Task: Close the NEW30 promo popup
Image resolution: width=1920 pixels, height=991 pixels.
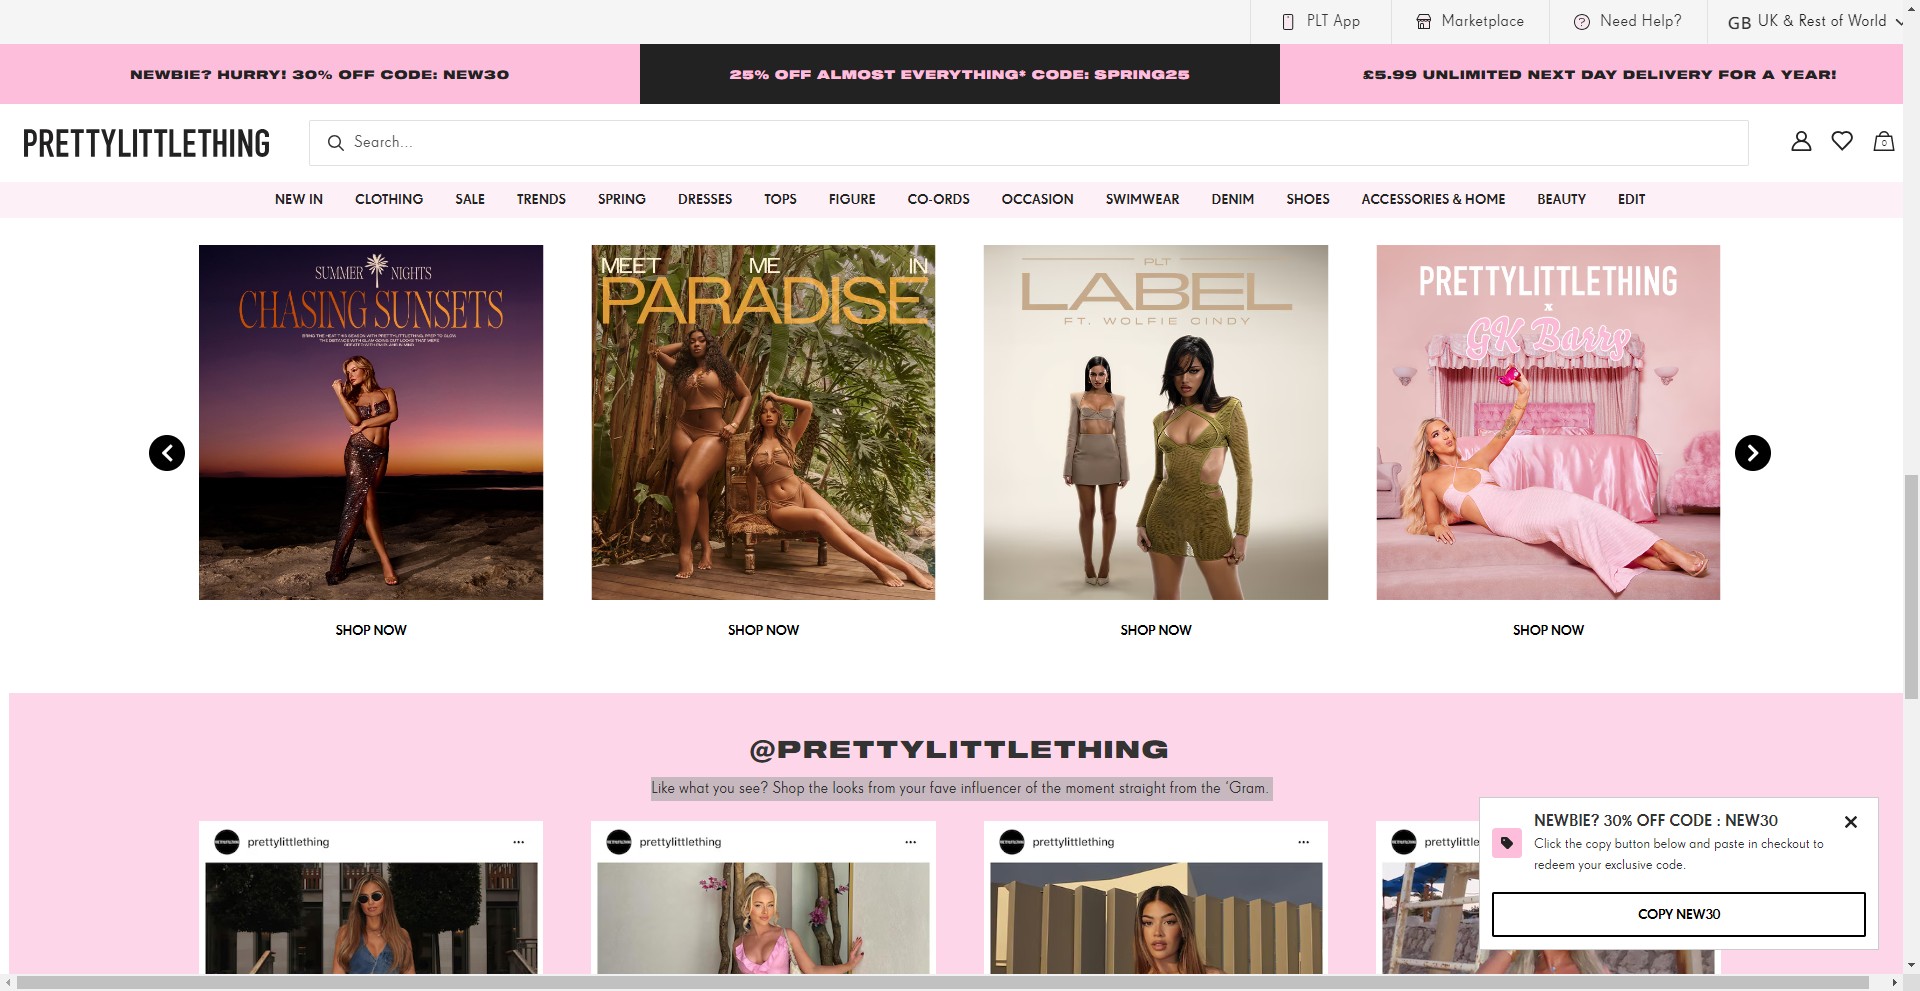Action: tap(1850, 822)
